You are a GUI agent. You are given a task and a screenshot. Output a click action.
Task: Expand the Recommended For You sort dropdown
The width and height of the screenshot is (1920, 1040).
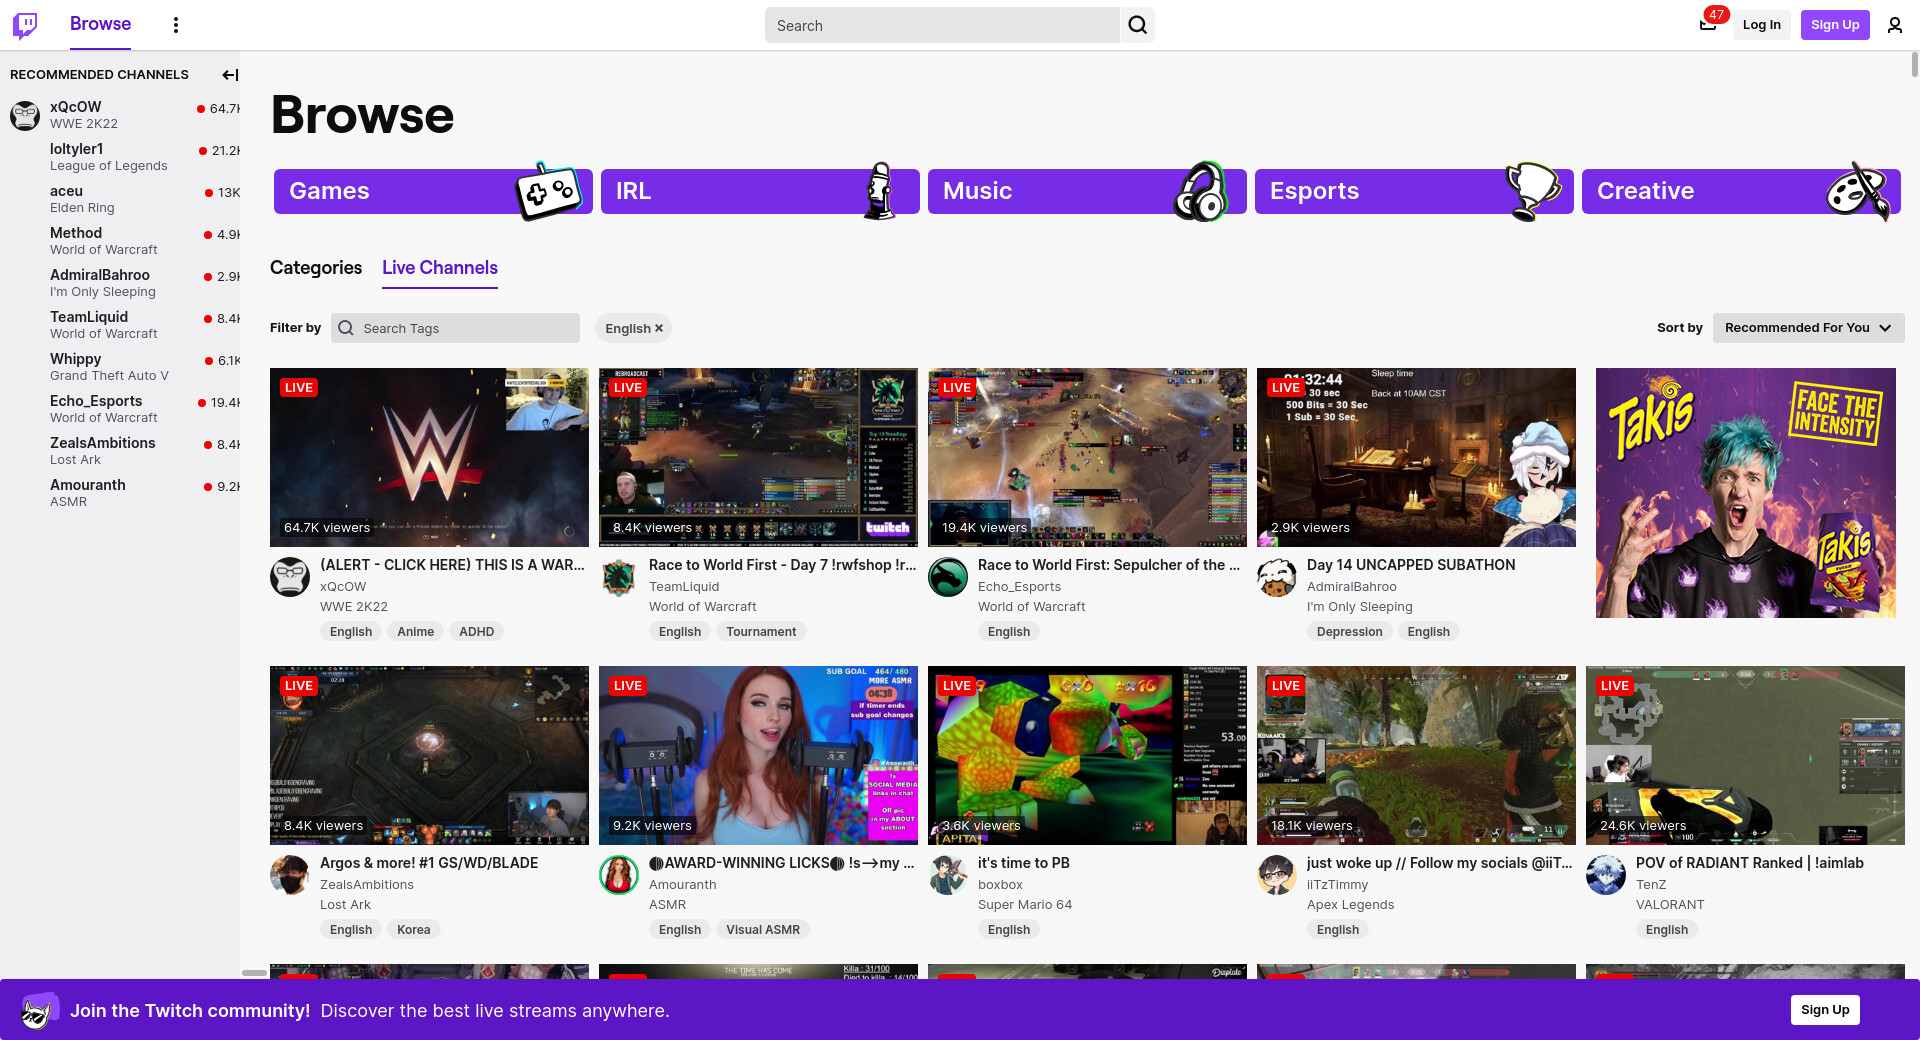click(1808, 328)
